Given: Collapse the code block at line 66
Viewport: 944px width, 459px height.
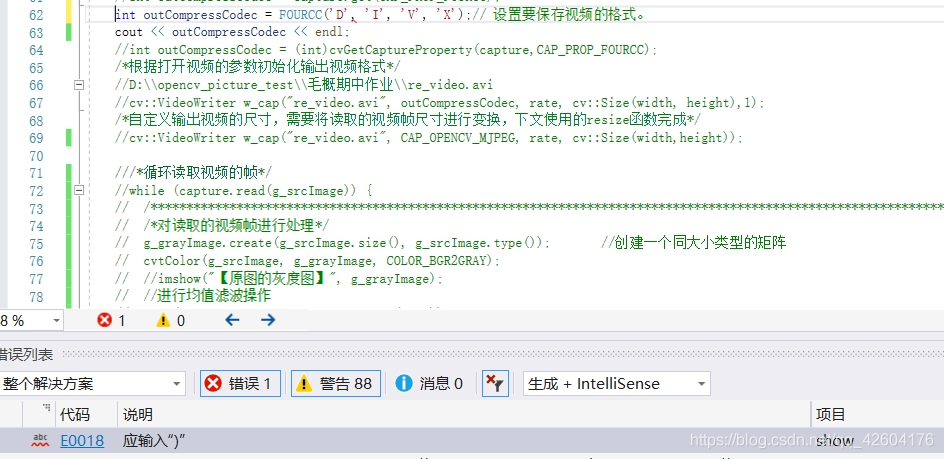Looking at the screenshot, I should coord(78,85).
